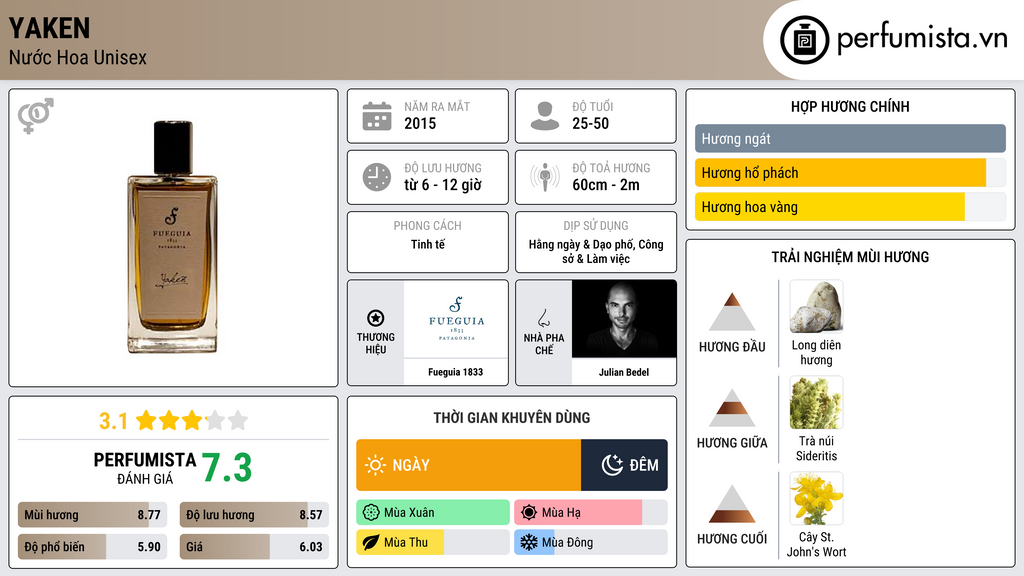Click the Giá 6.03 score bar
1024x576 pixels.
254,547
